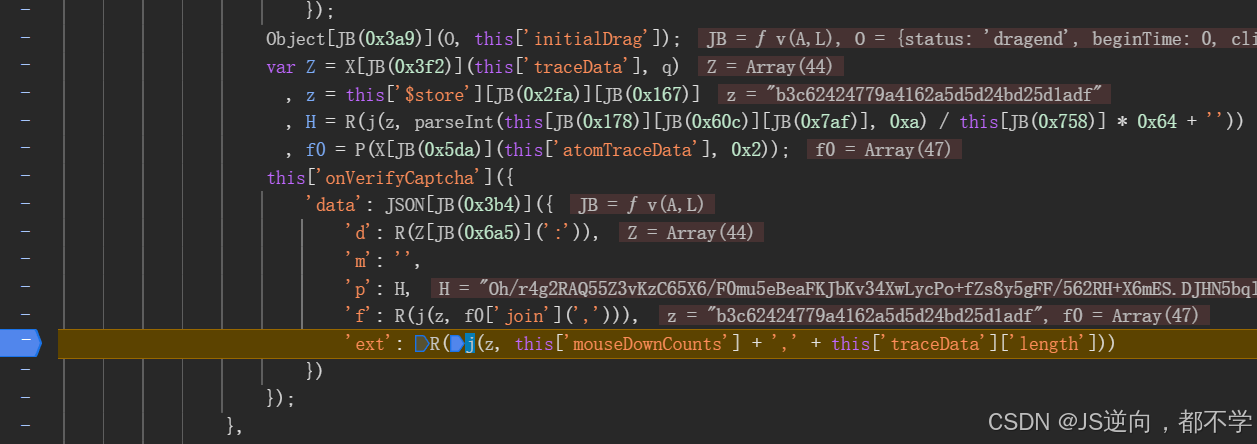Set breakpoint on gutter of 'f': R(j(z line
The width and height of the screenshot is (1257, 444).
(24, 316)
